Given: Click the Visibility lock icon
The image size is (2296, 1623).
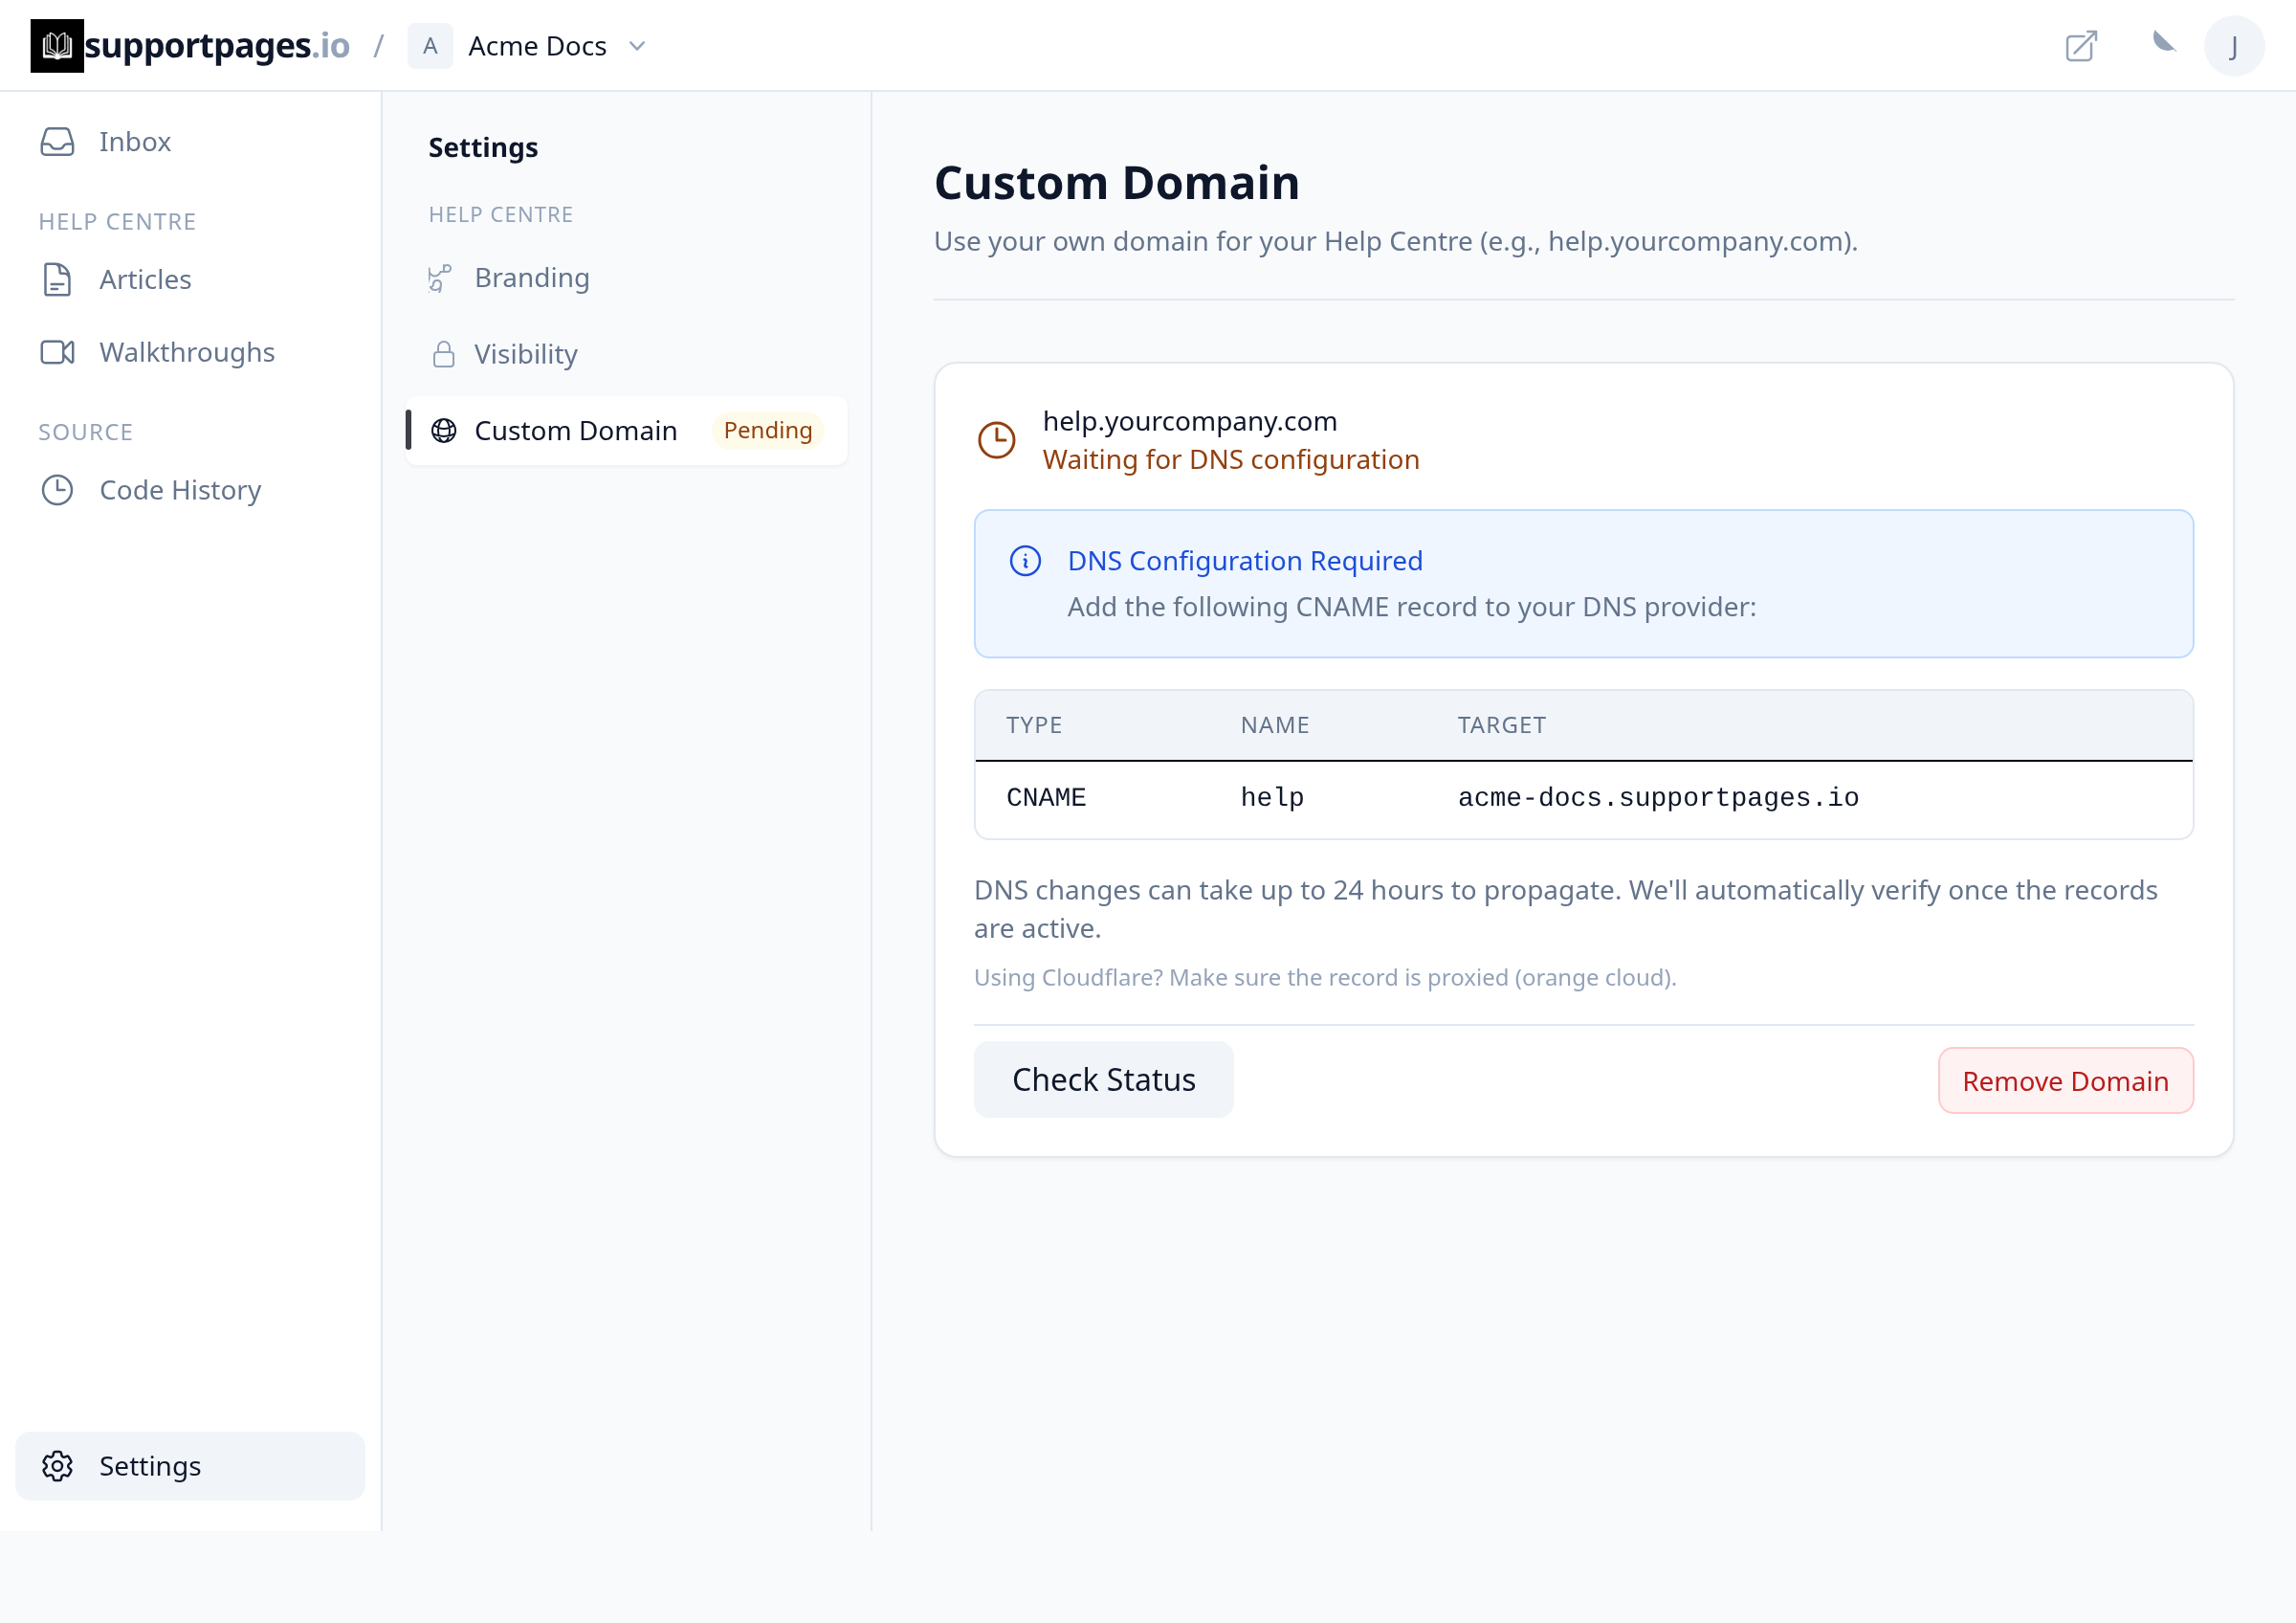Looking at the screenshot, I should (x=443, y=354).
